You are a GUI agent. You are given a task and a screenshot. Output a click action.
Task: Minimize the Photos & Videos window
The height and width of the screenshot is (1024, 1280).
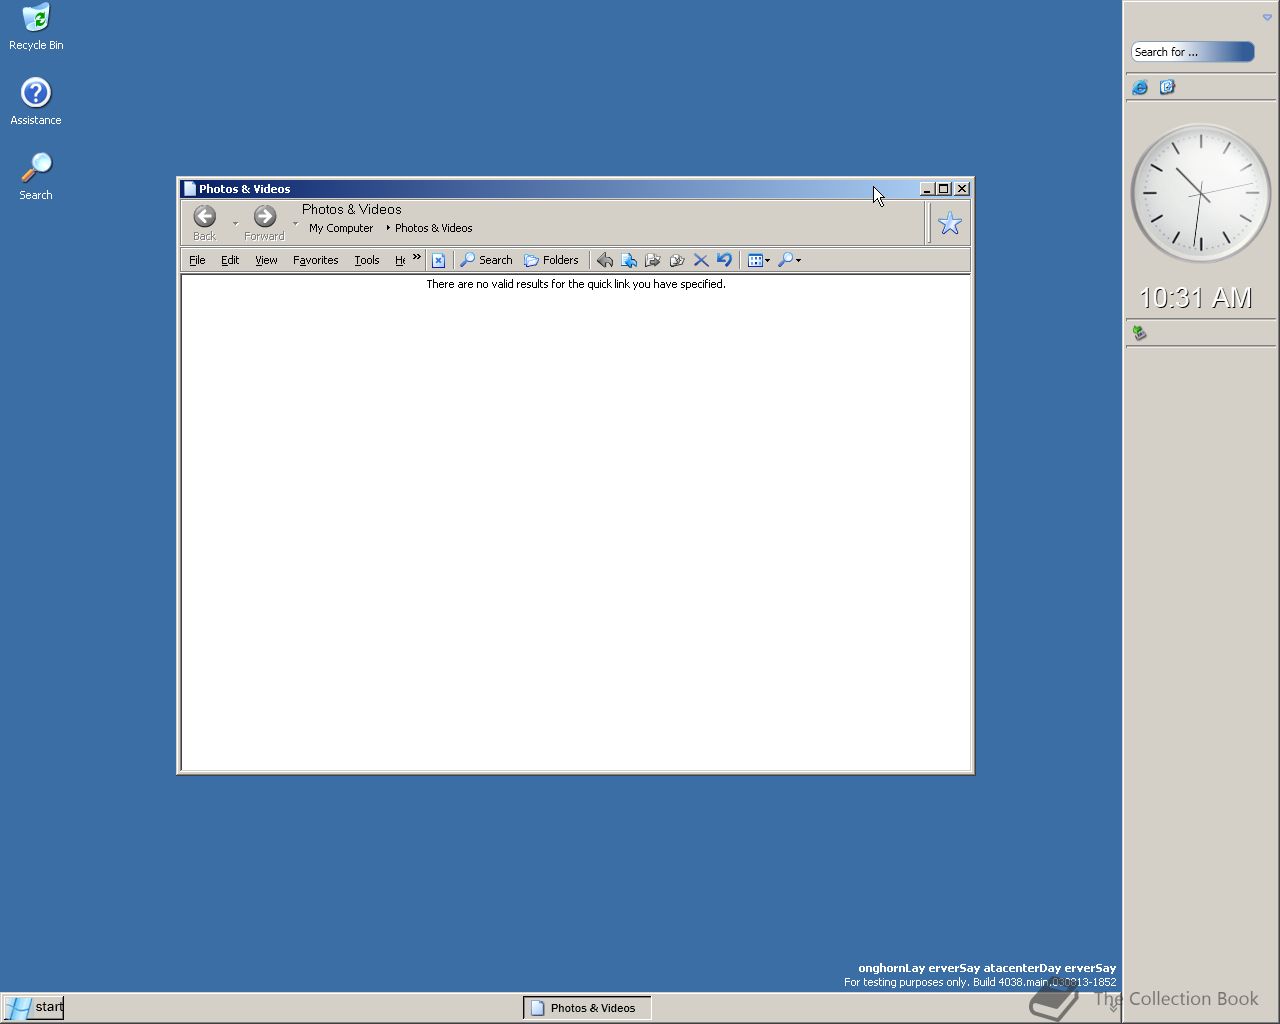click(x=926, y=188)
